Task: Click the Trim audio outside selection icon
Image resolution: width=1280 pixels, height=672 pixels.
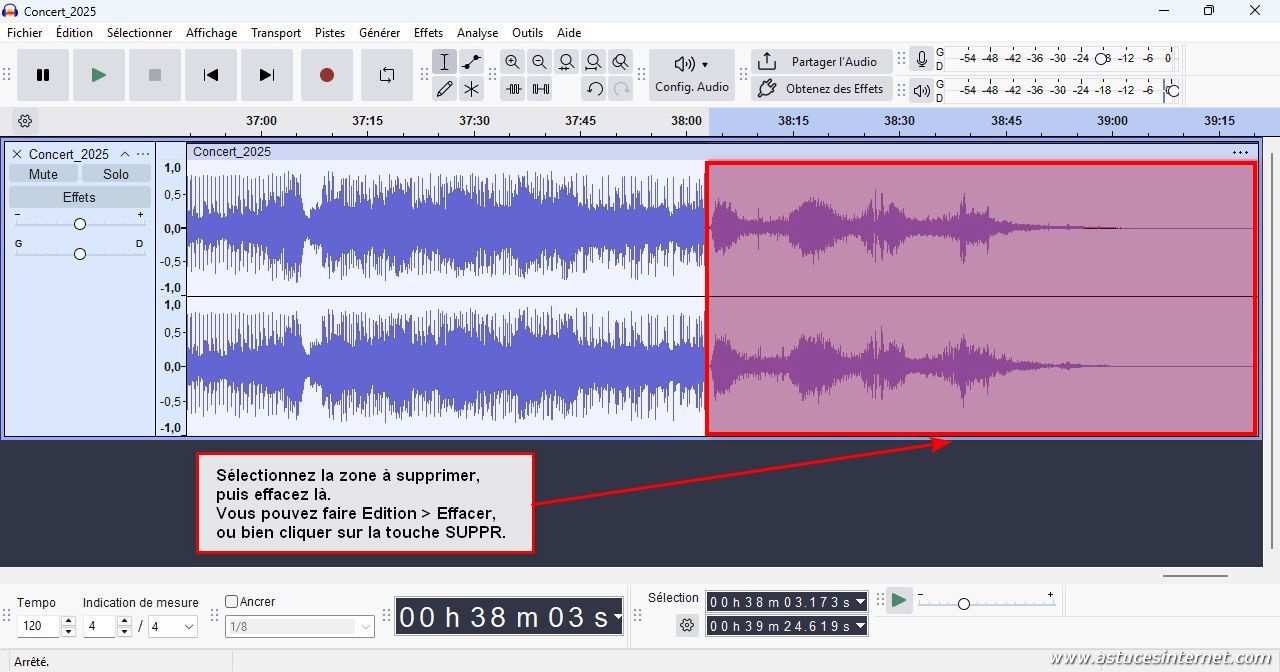Action: 513,89
